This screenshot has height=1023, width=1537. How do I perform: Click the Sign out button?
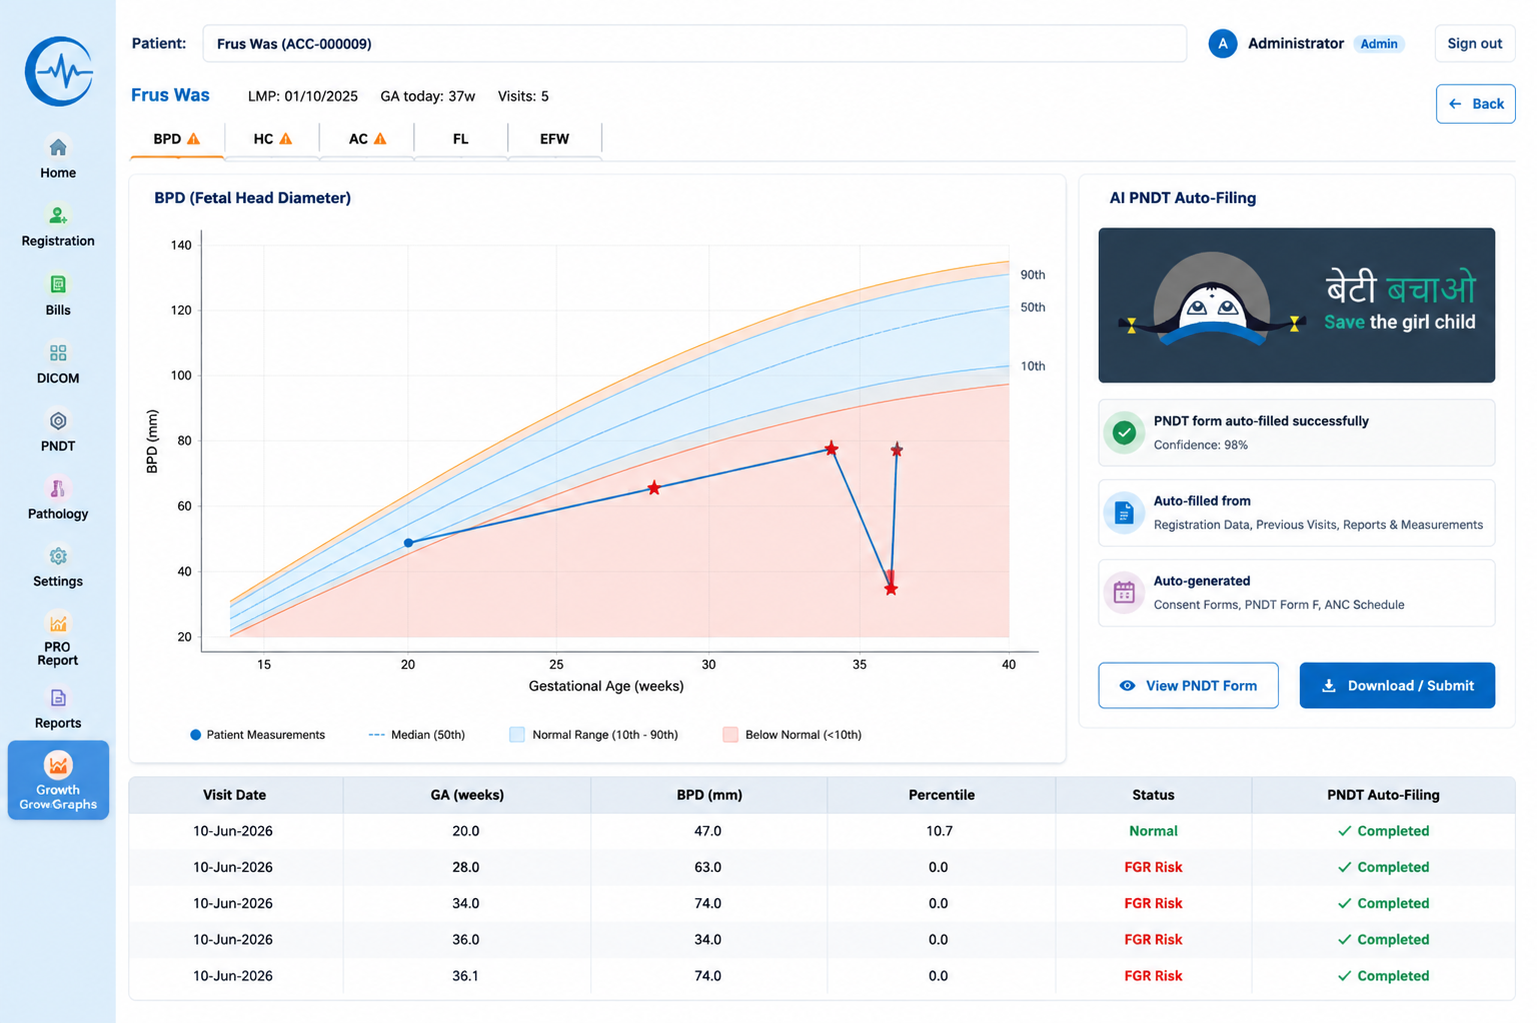coord(1474,44)
